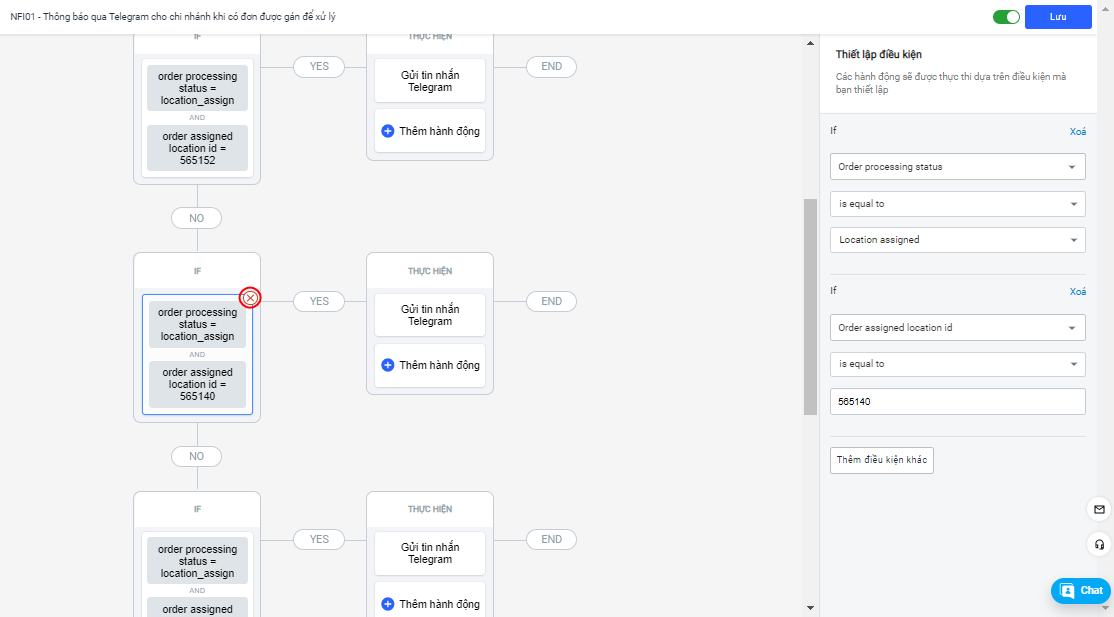Click the plus icon in top action block

click(x=388, y=131)
